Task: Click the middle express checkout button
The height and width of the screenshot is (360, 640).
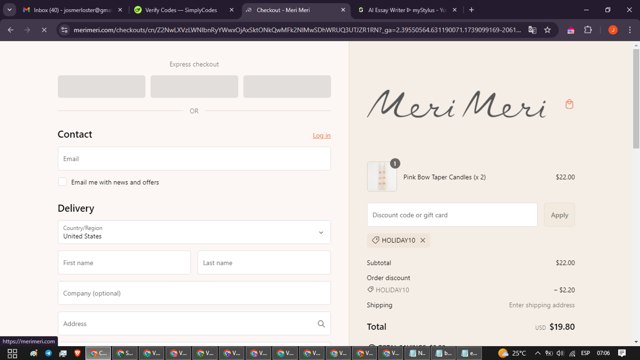Action: (x=194, y=86)
